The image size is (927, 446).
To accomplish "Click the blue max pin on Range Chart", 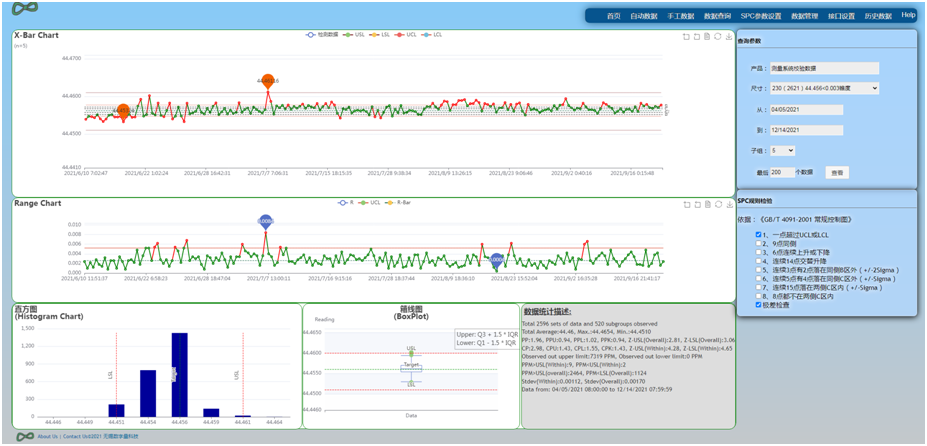I will coord(266,221).
